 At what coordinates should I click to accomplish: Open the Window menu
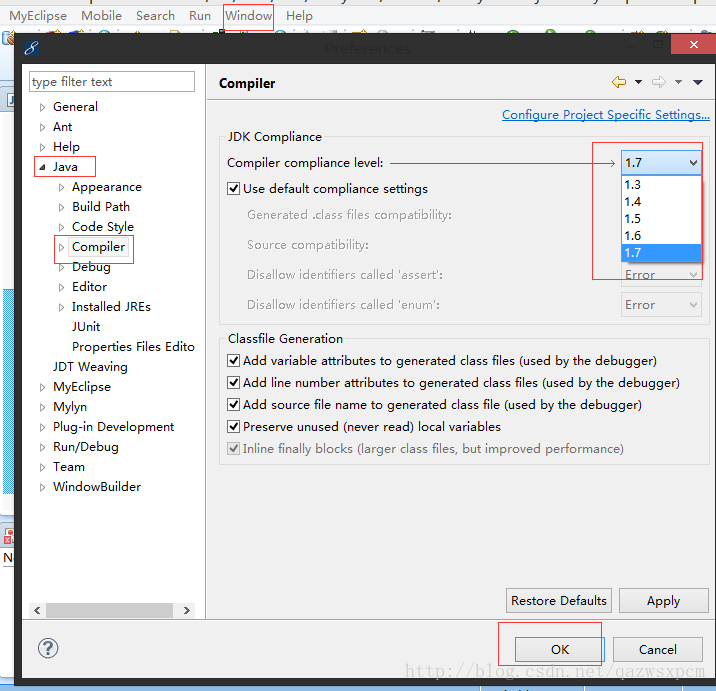pos(248,16)
